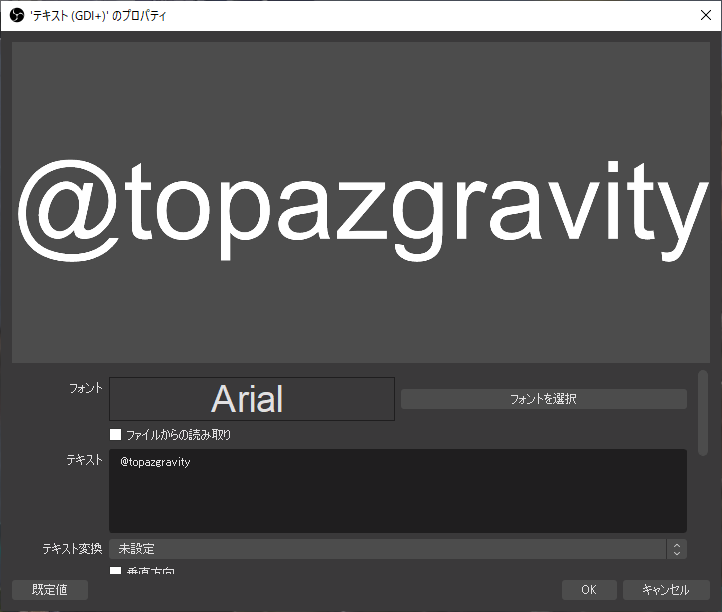Click the フォント label

point(86,388)
